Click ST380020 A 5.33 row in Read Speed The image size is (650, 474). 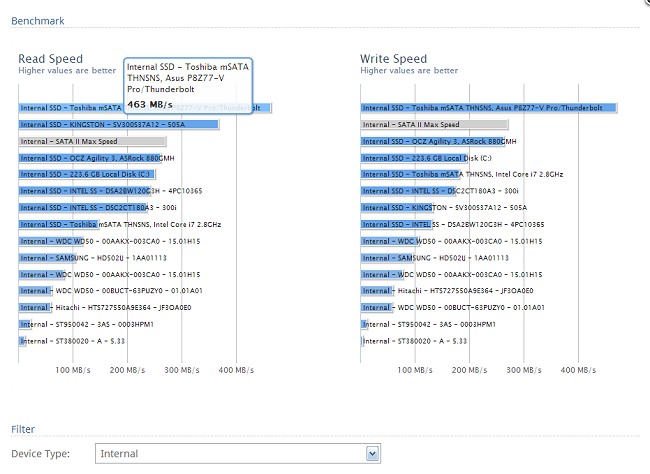tap(72, 341)
